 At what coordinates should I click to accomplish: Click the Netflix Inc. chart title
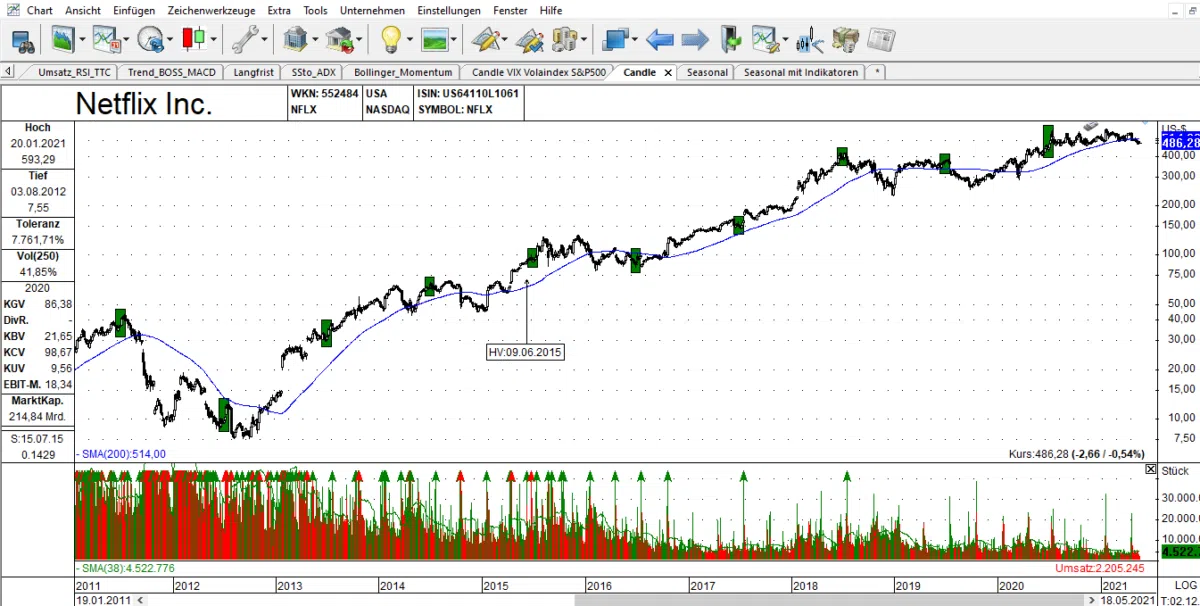144,103
